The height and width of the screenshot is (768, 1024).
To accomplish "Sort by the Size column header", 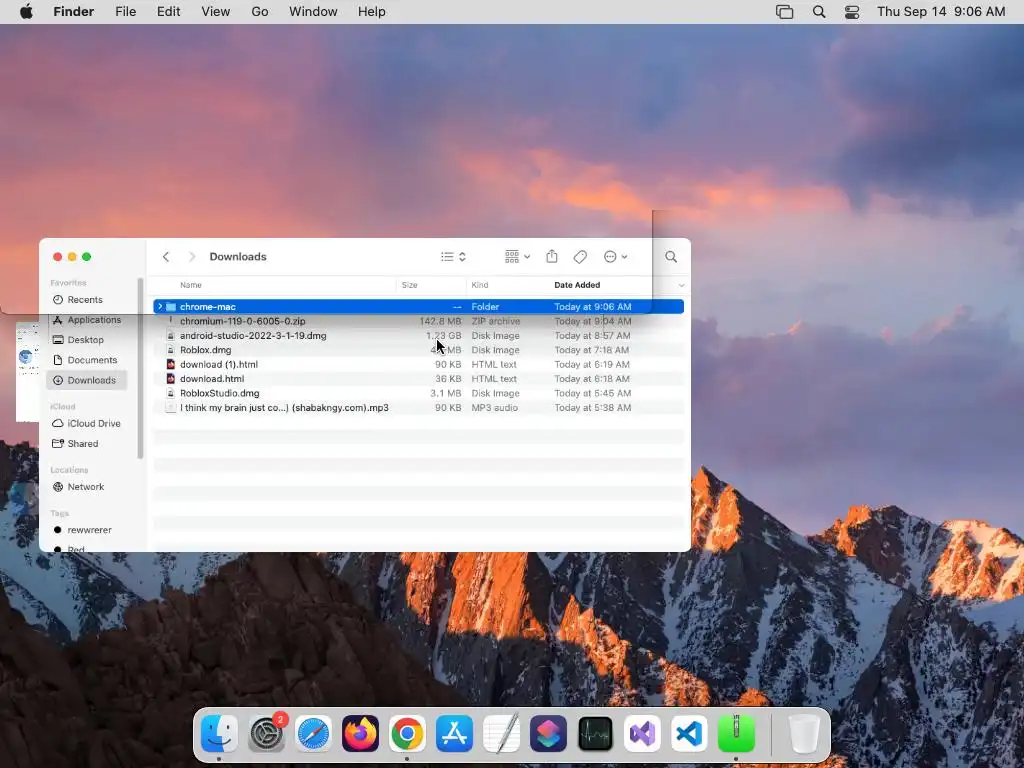I will (x=409, y=285).
